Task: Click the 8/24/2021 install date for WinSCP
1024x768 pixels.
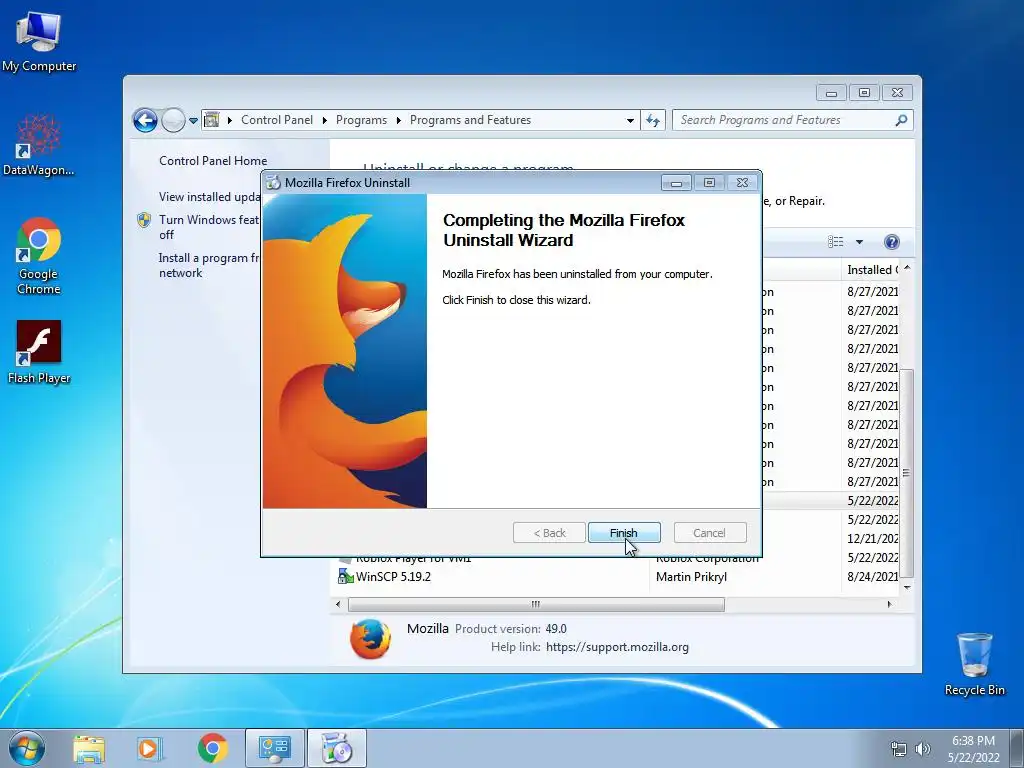Action: pos(872,577)
